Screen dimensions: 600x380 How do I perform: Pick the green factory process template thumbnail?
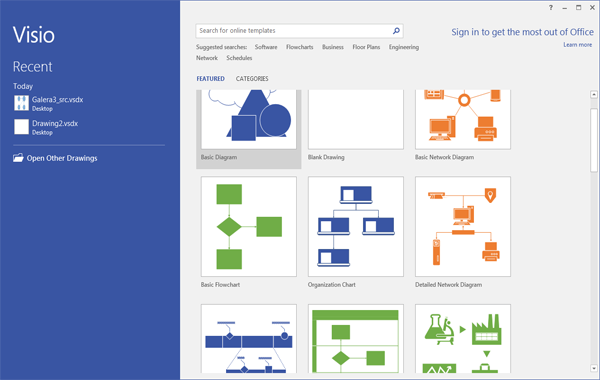[x=463, y=339]
